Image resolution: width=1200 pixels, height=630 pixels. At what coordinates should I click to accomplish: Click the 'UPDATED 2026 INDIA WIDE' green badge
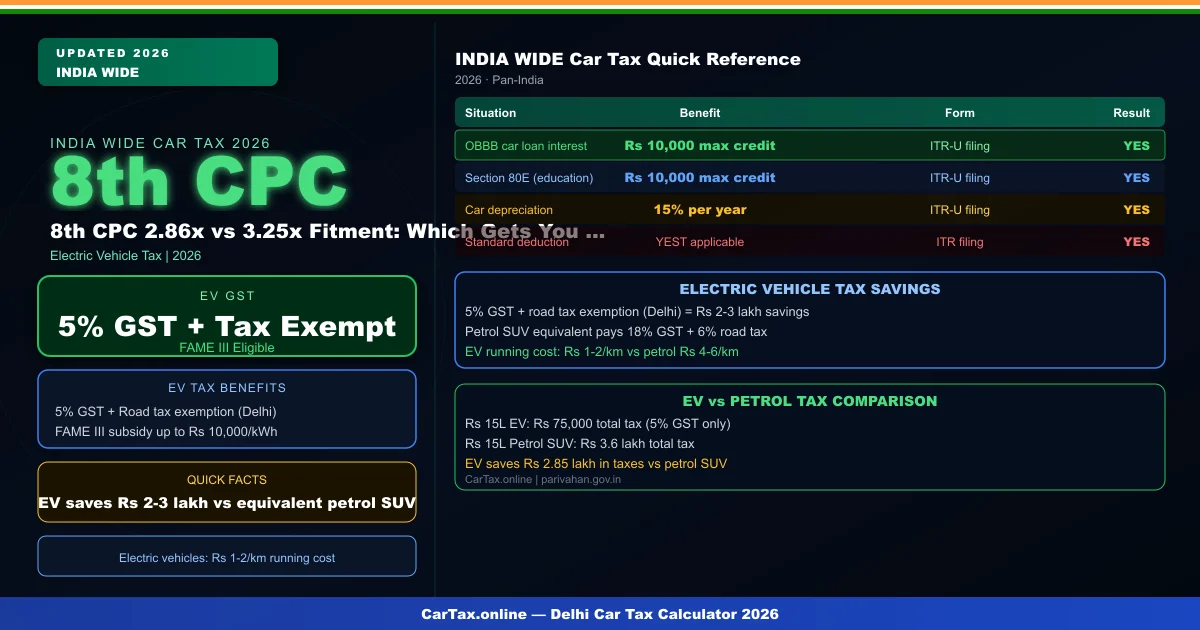[x=158, y=62]
